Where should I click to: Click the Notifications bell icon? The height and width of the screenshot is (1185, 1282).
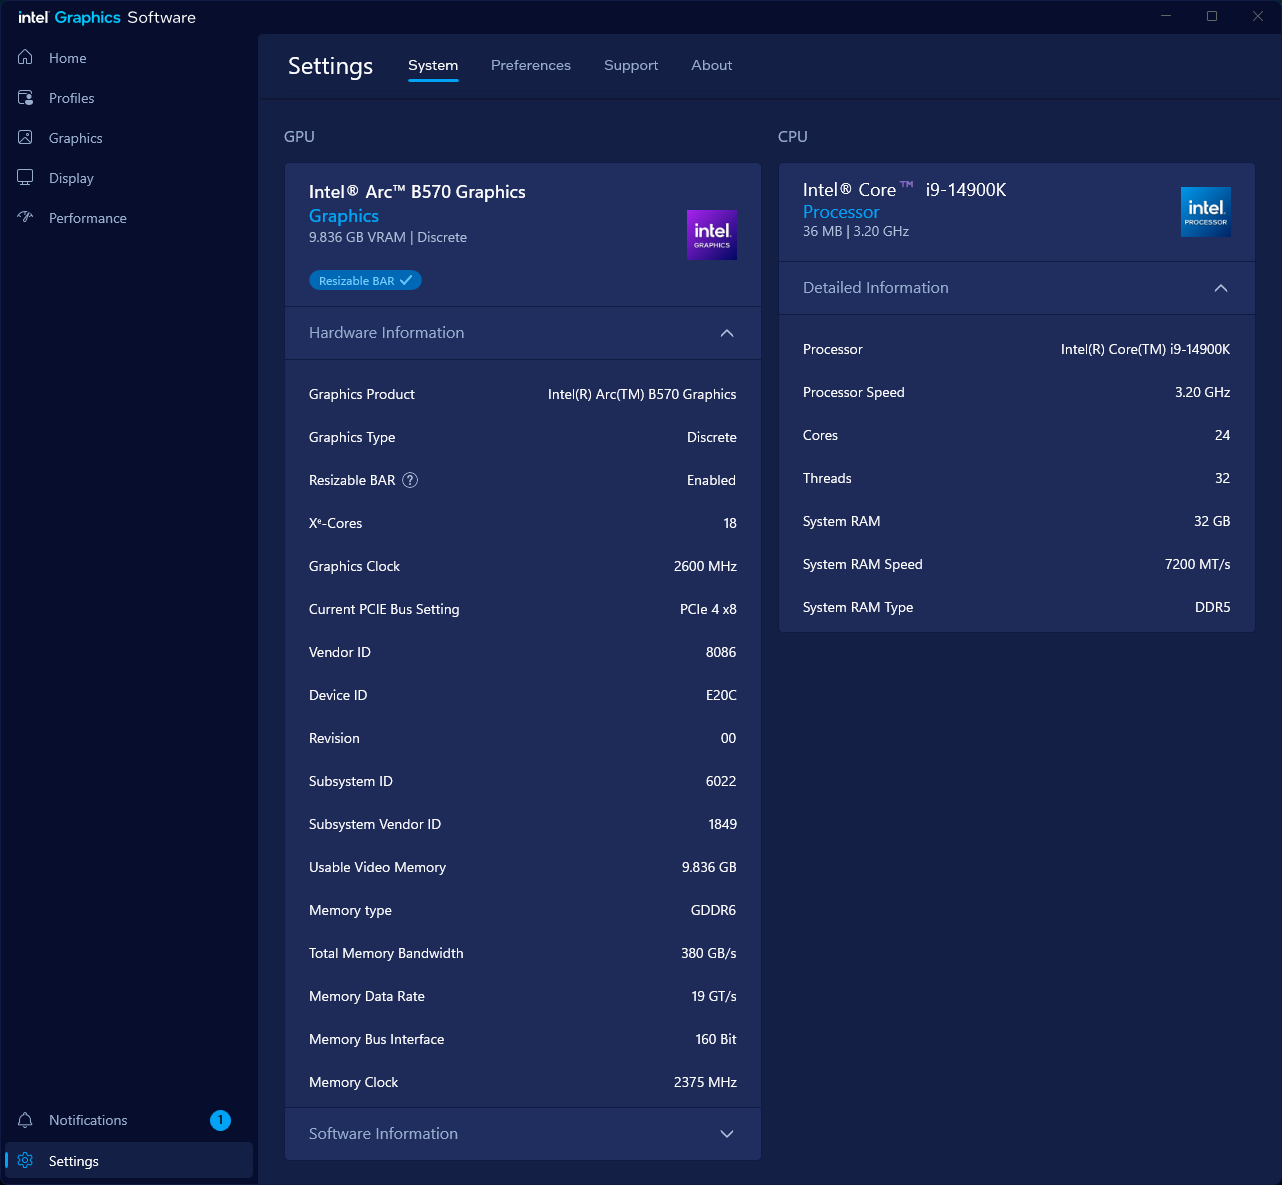25,1120
